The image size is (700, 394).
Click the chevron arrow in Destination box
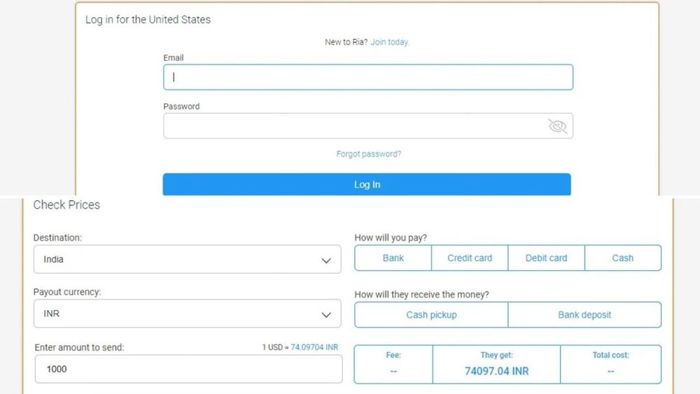pyautogui.click(x=326, y=261)
